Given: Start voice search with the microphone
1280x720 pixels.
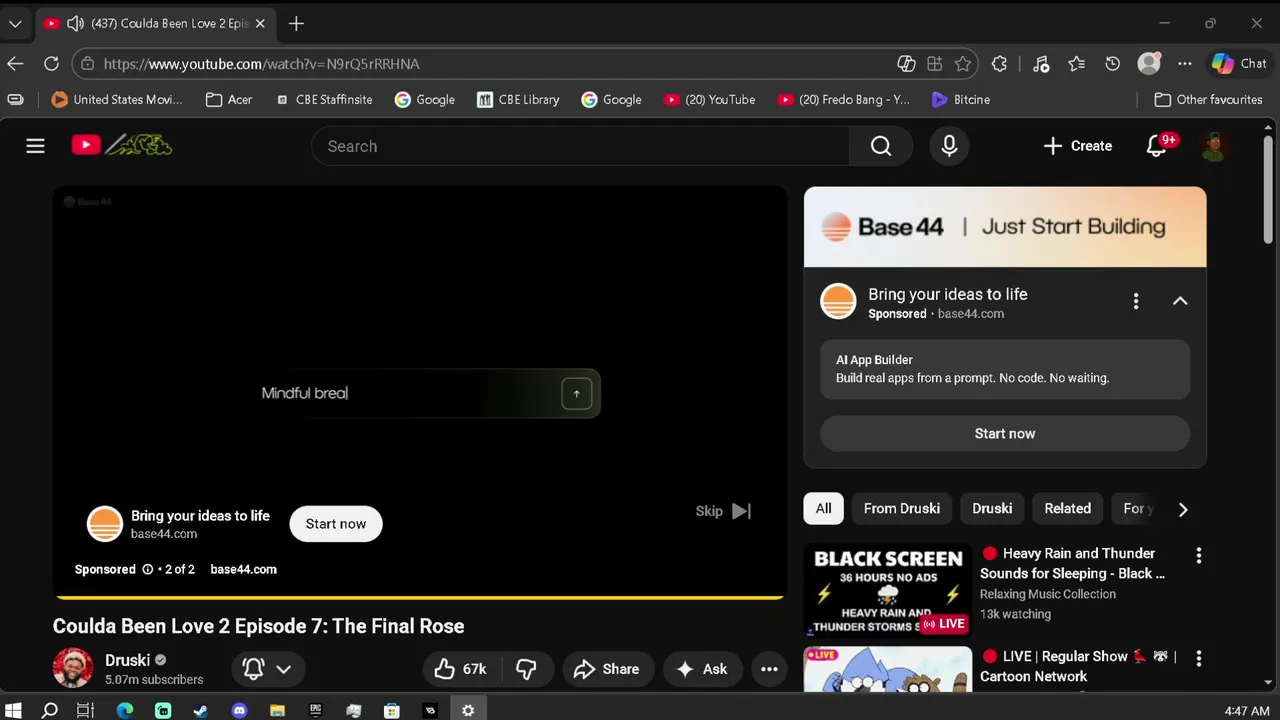Looking at the screenshot, I should pos(949,146).
